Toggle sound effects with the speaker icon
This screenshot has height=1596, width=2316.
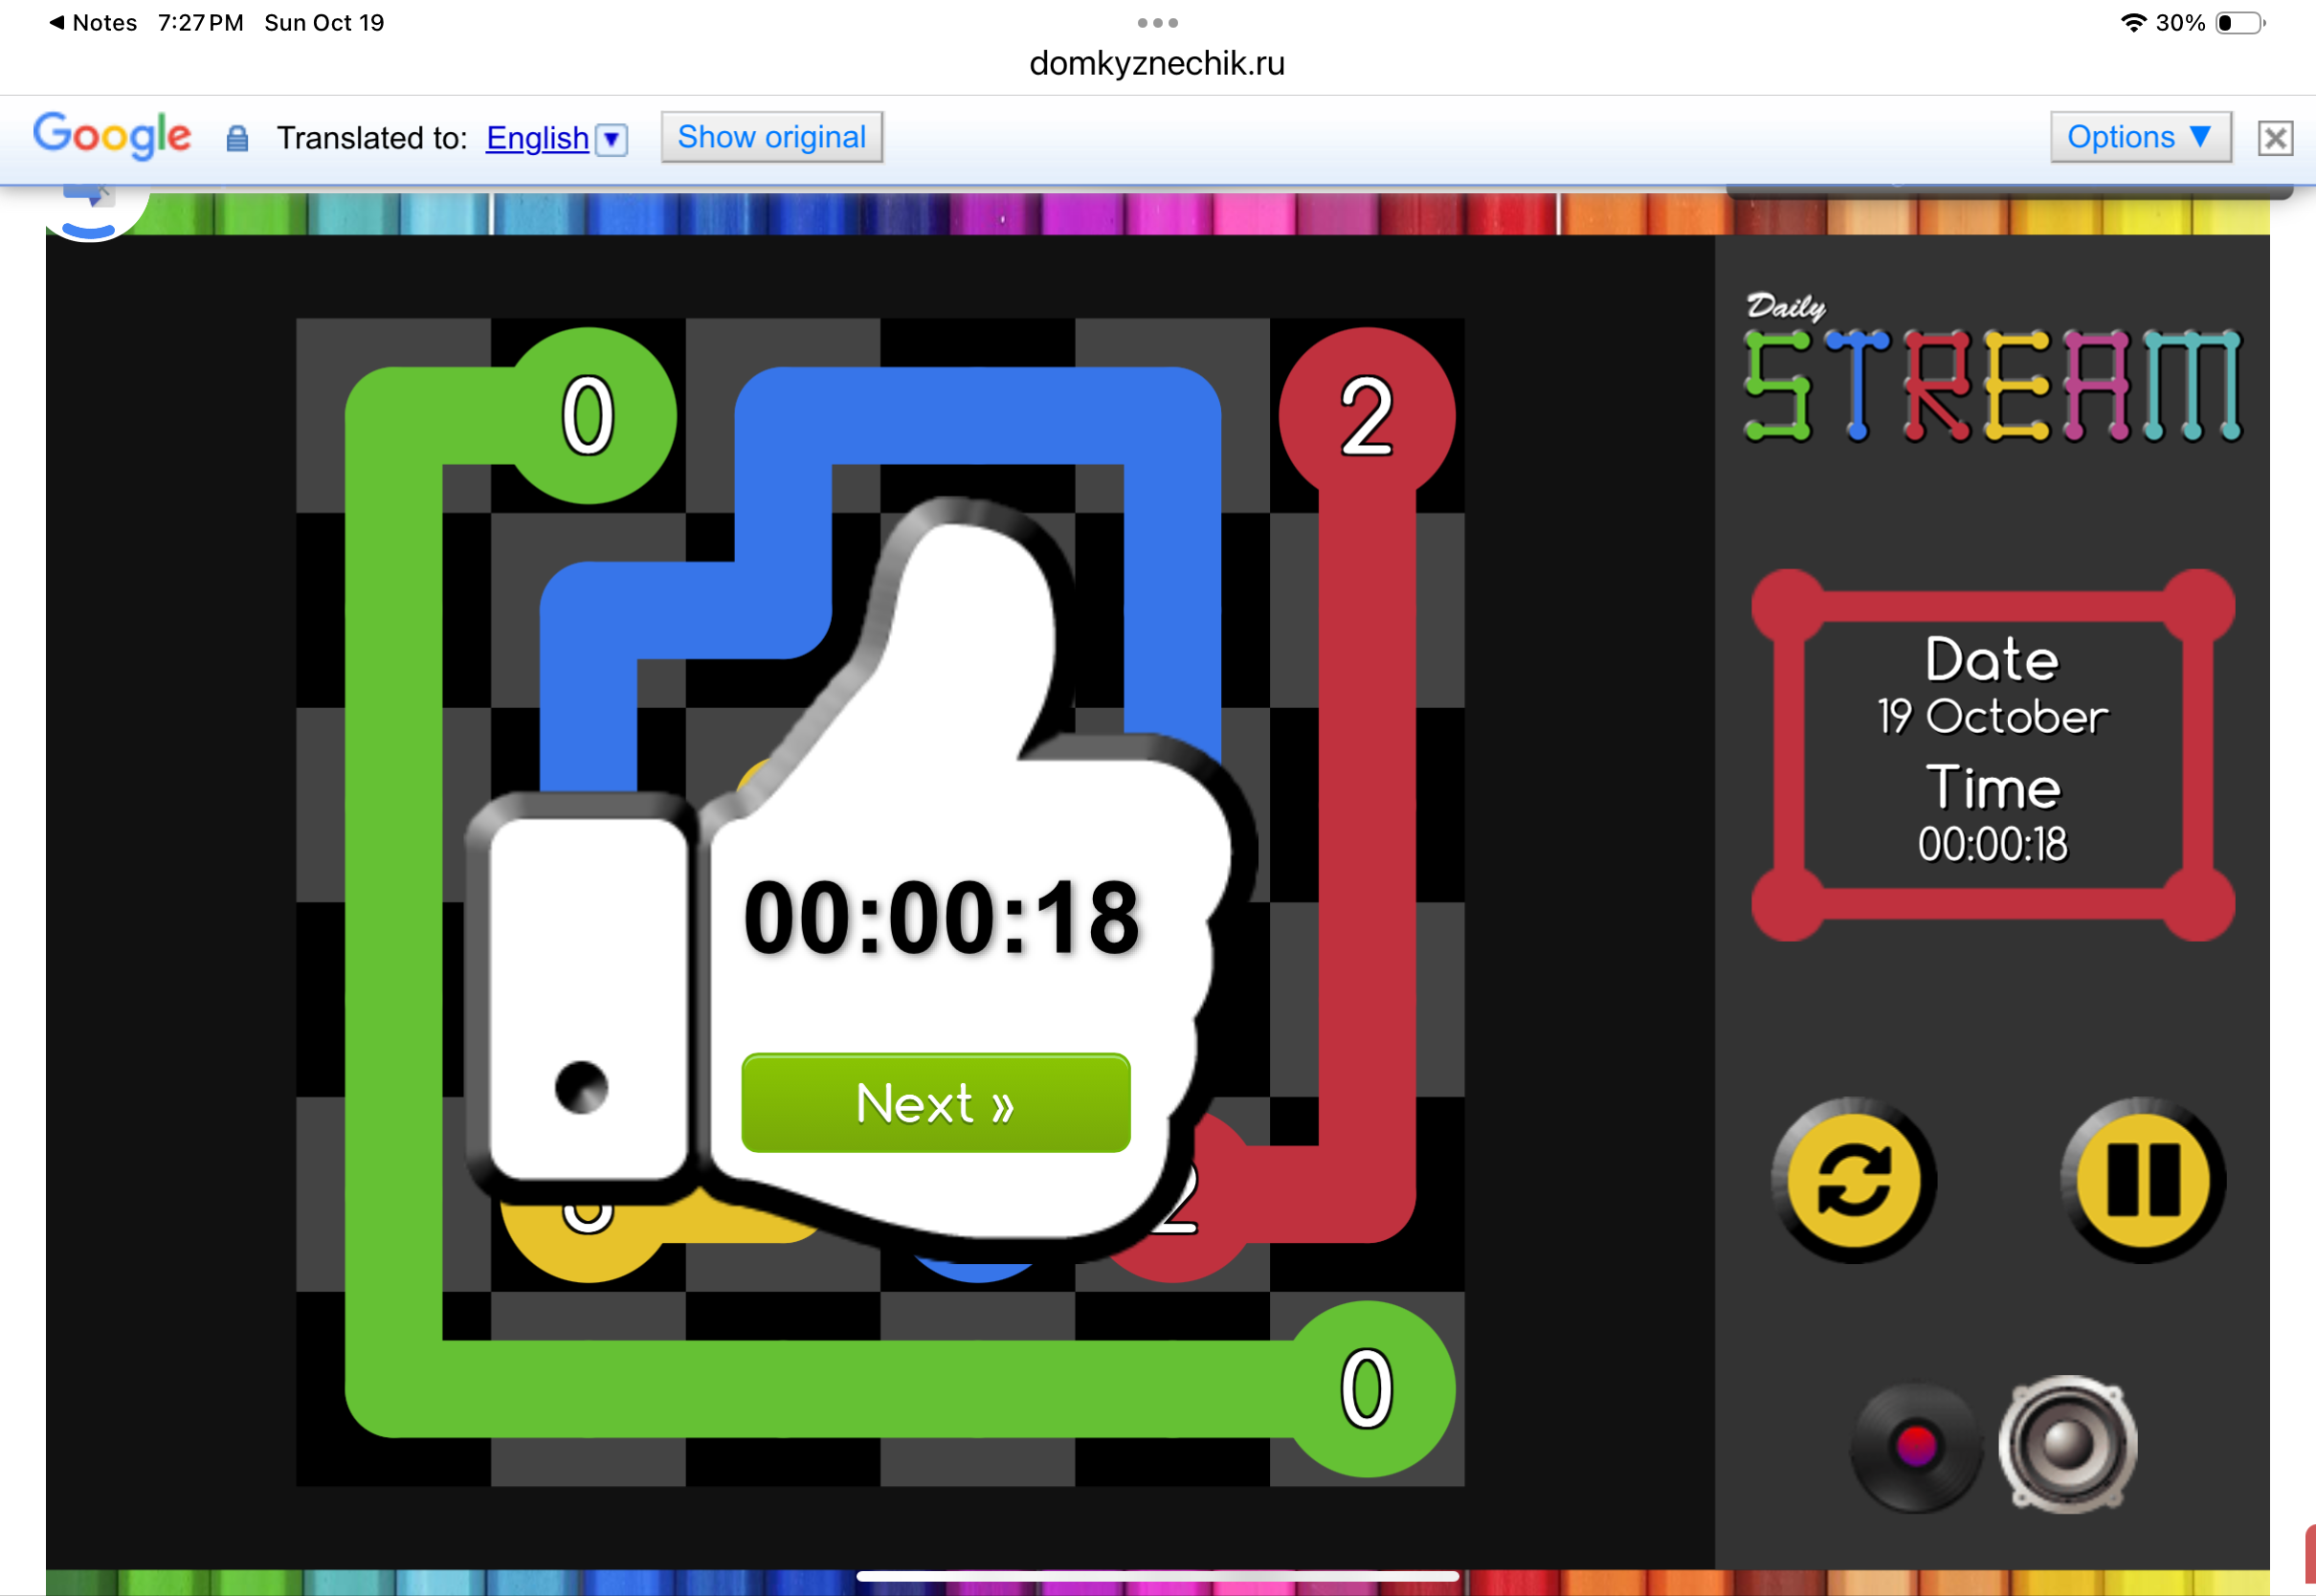2067,1444
